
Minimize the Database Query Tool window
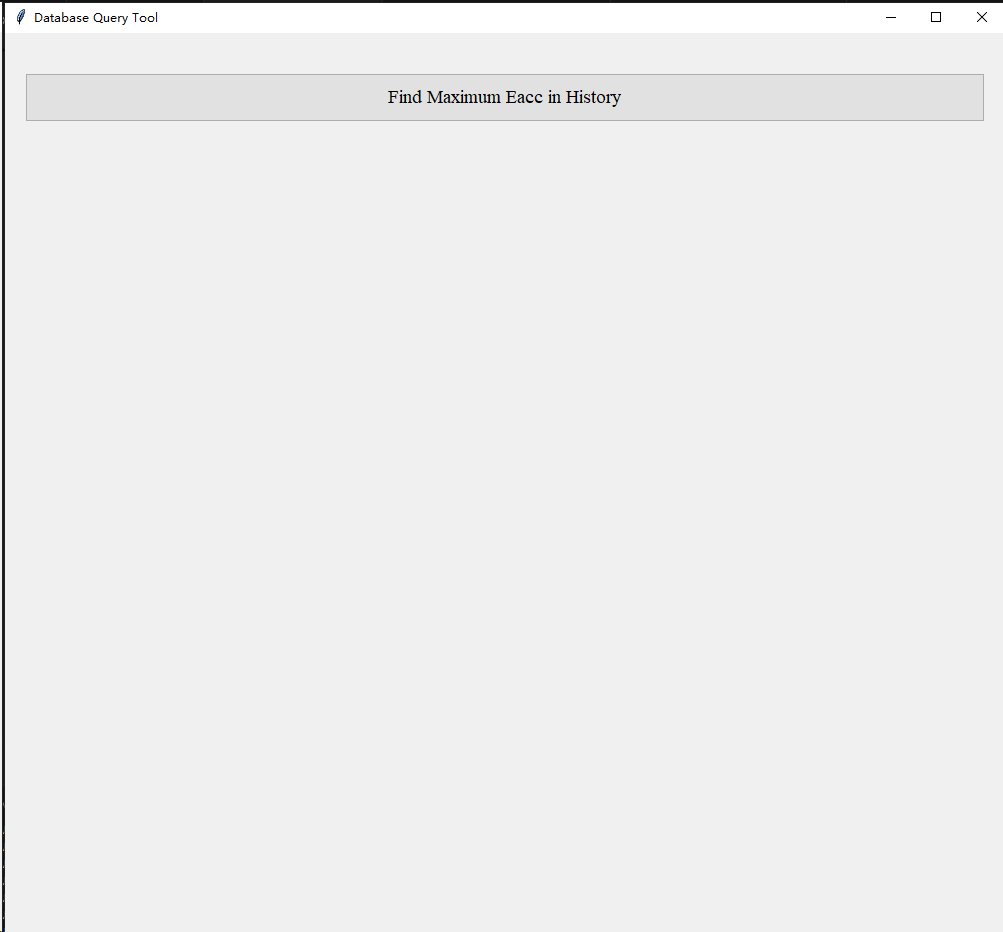(x=890, y=17)
